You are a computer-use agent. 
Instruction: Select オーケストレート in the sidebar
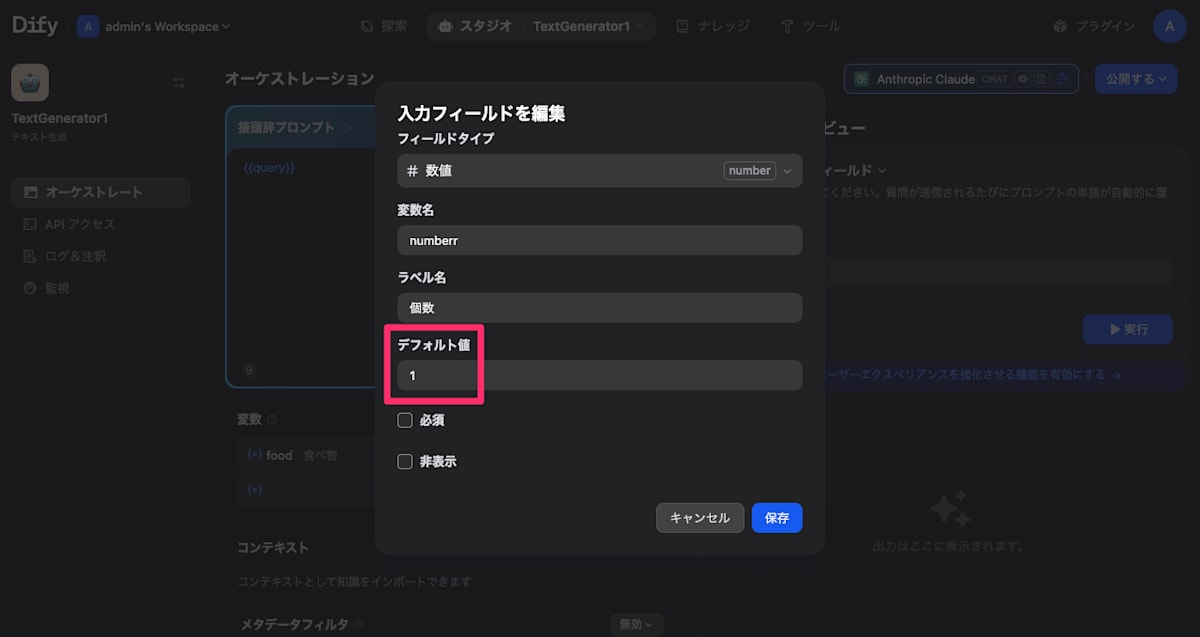point(100,192)
